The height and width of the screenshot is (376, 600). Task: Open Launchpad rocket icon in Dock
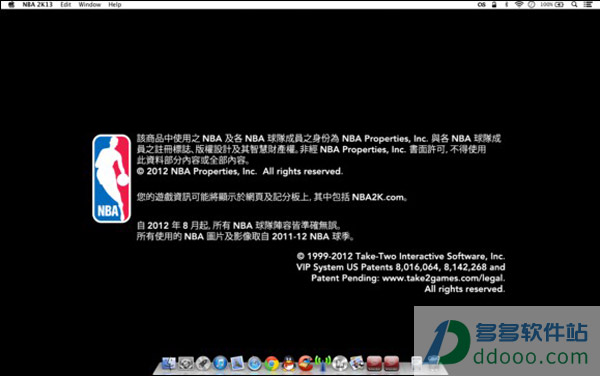(x=203, y=363)
